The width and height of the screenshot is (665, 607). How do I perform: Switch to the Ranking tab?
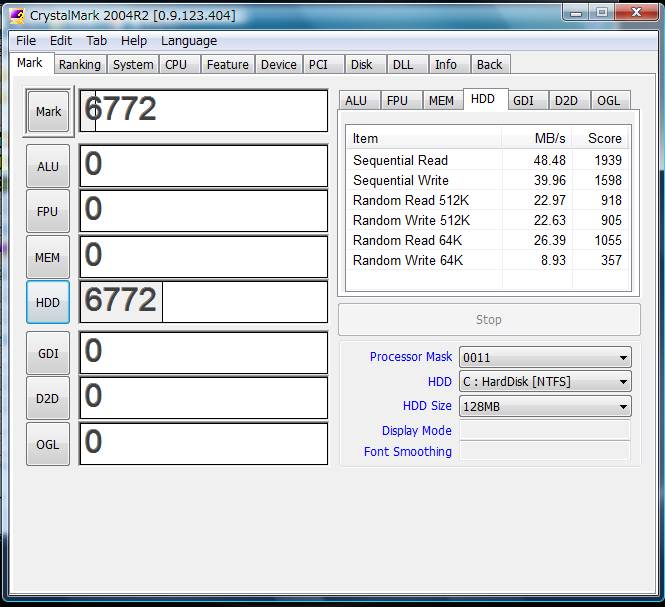[x=79, y=64]
